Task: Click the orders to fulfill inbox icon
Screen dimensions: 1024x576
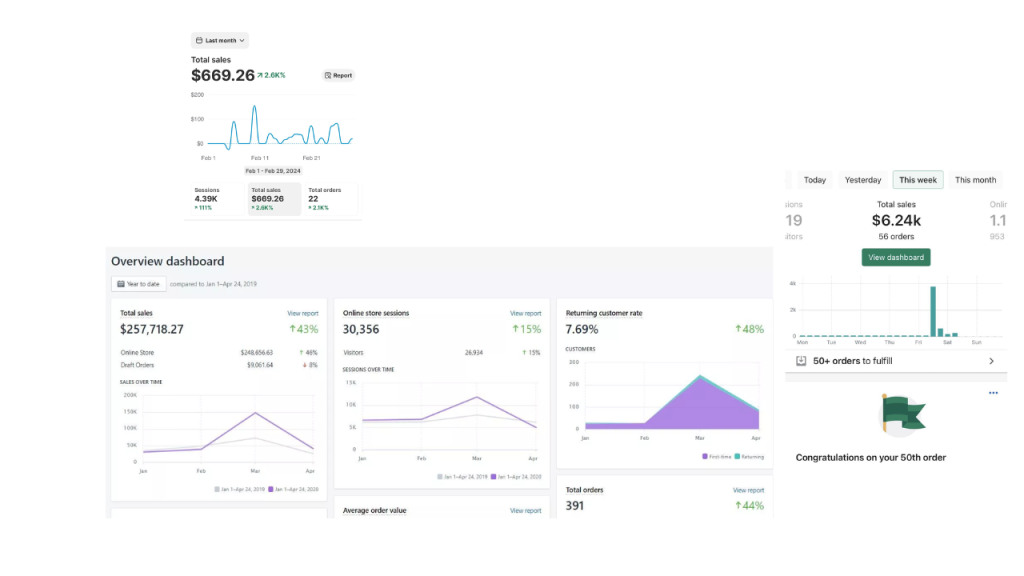Action: [x=801, y=361]
